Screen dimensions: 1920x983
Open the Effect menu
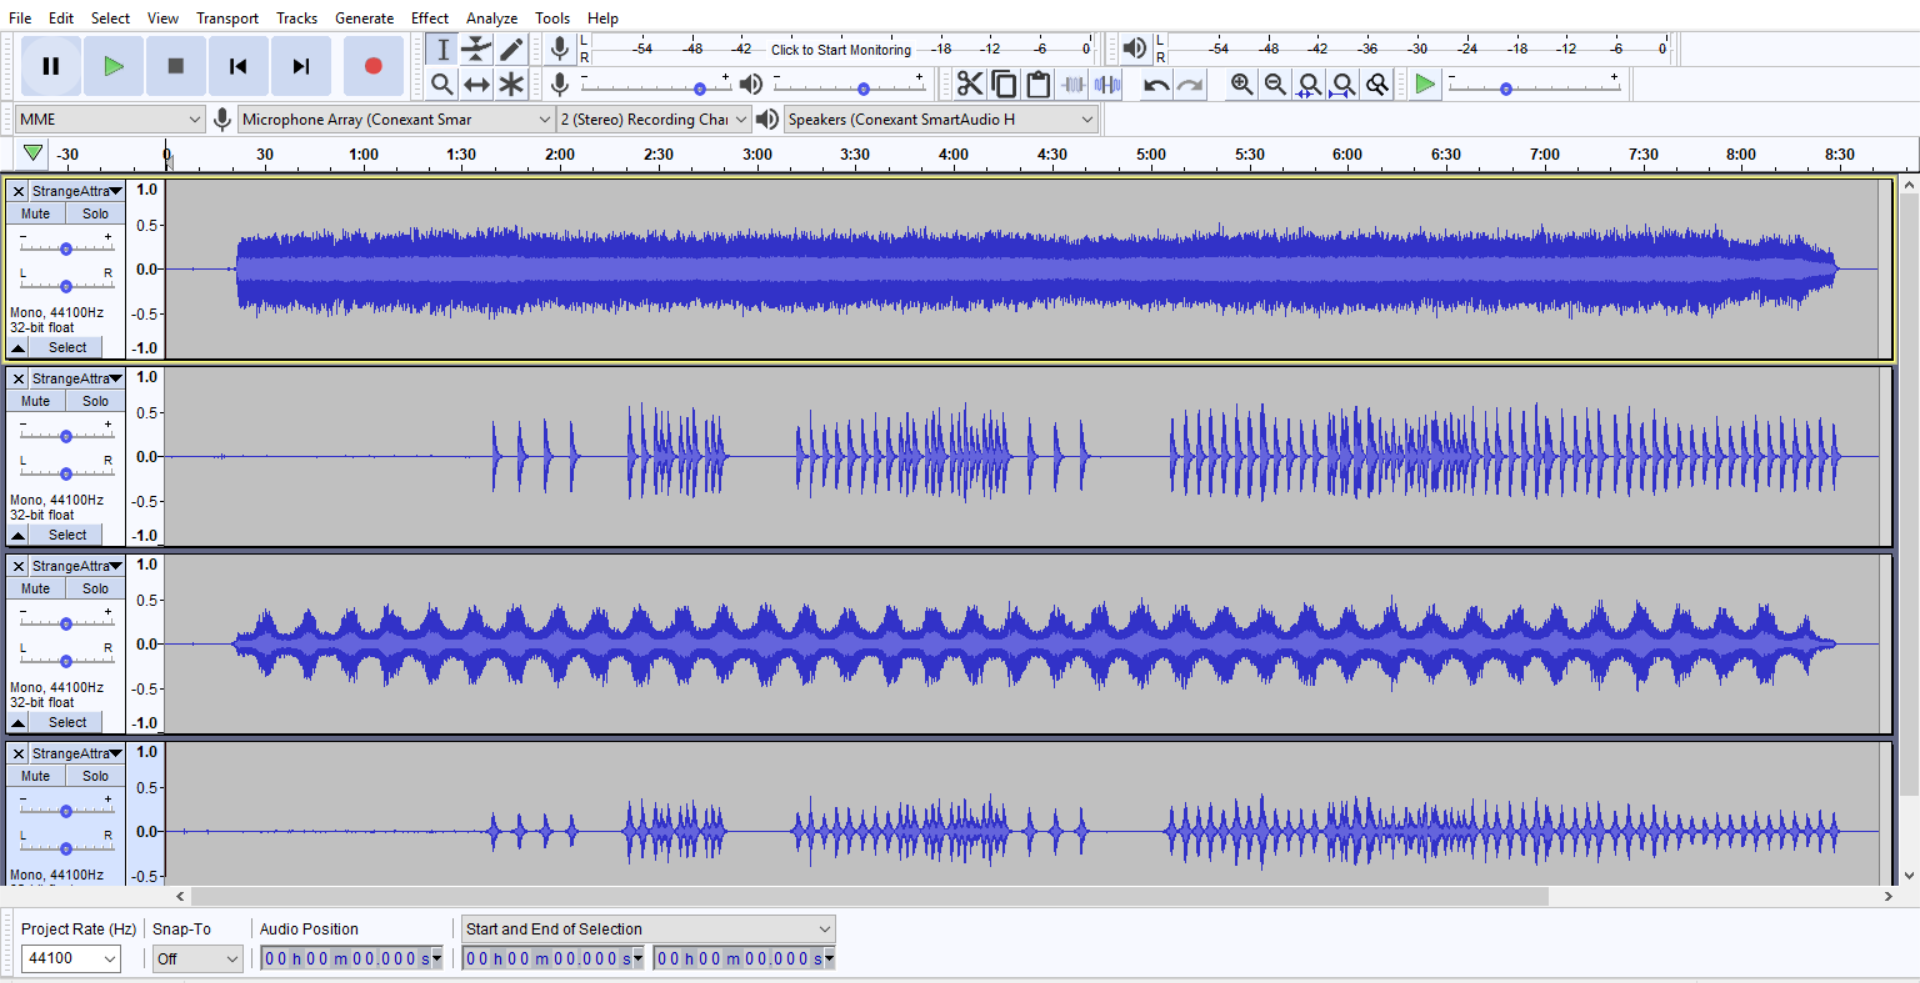430,18
